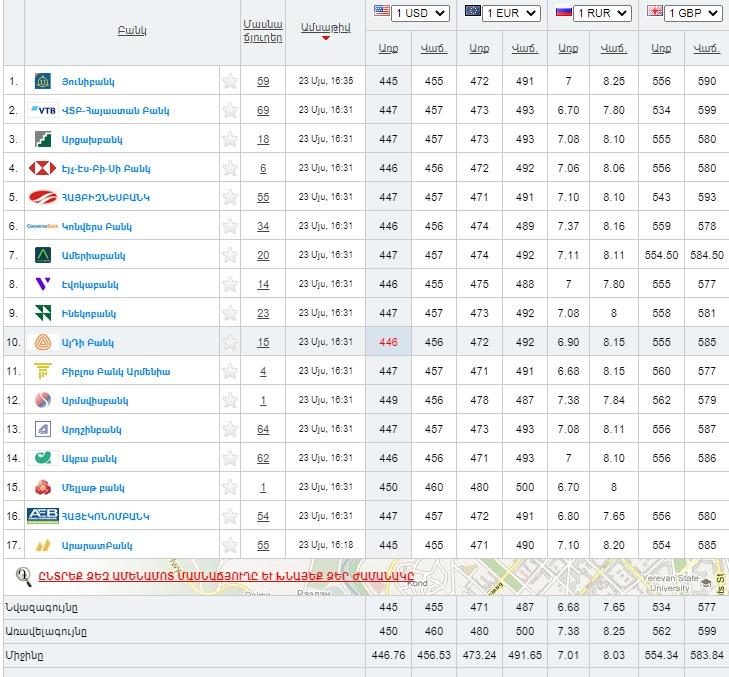Click the Araratbank logo icon
729x677 pixels.
click(x=42, y=545)
